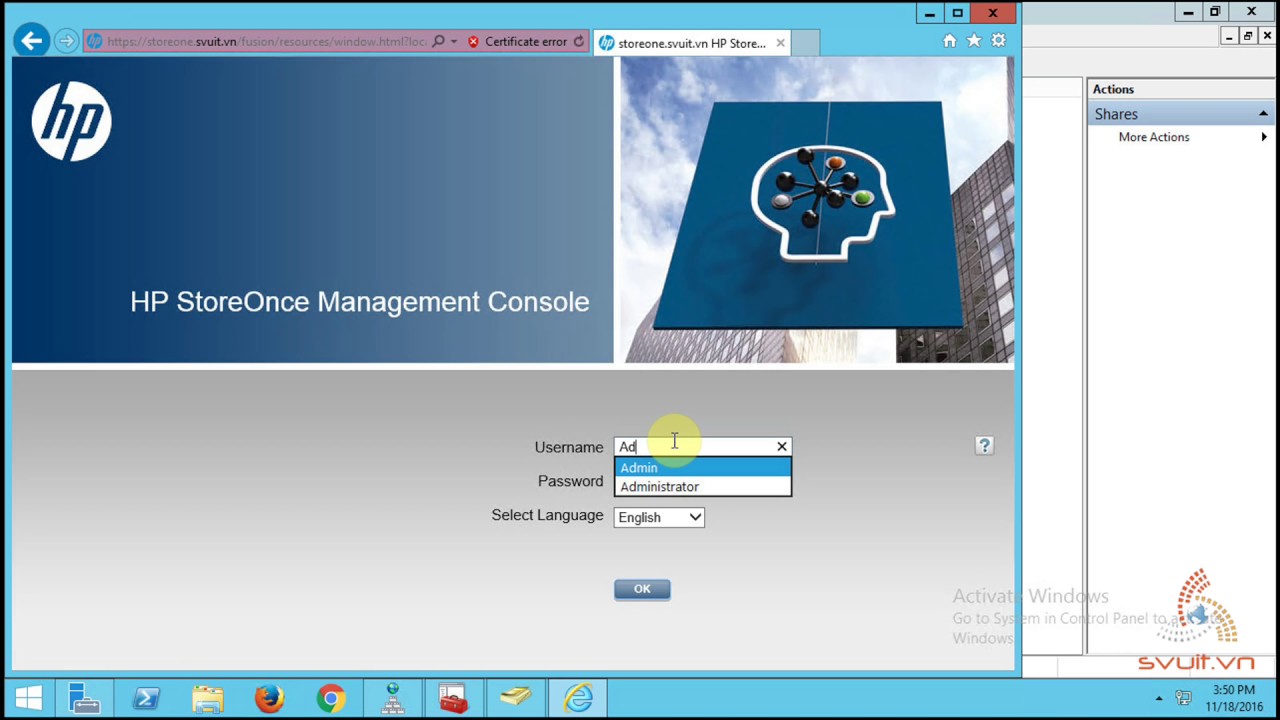Open the help question mark icon
Viewport: 1280px width, 720px height.
coord(984,446)
